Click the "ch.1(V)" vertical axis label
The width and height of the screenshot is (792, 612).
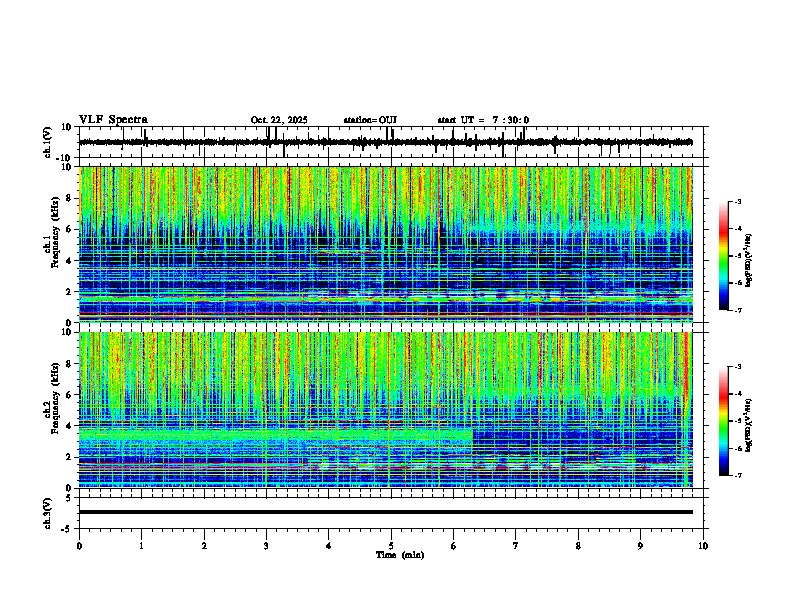click(48, 142)
